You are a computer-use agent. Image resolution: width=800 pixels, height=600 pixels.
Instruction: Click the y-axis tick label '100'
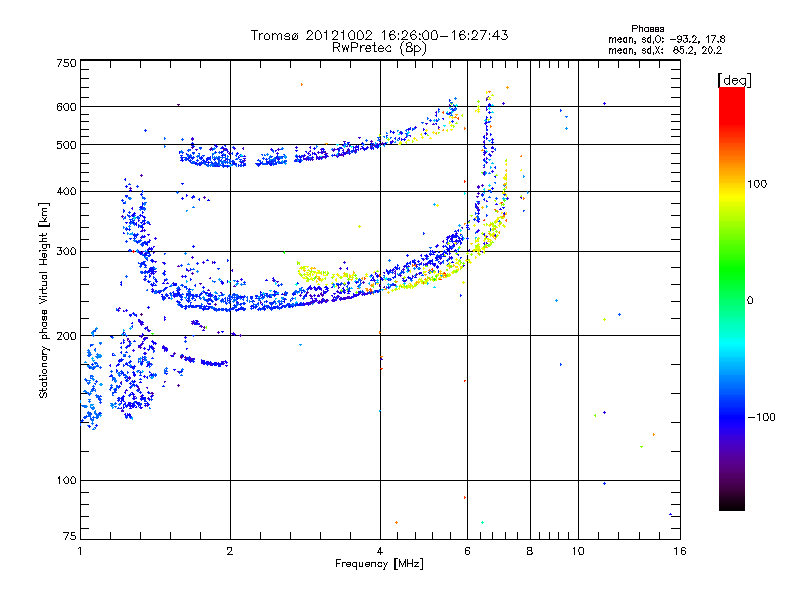(66, 480)
